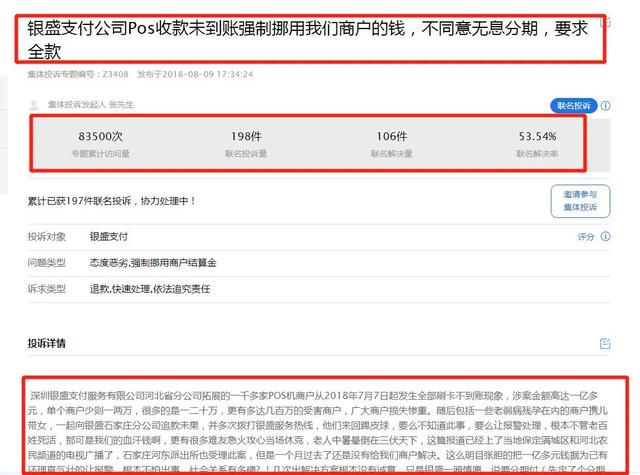
Task: Click 银盛支付 complaint target value
Action: click(x=109, y=237)
